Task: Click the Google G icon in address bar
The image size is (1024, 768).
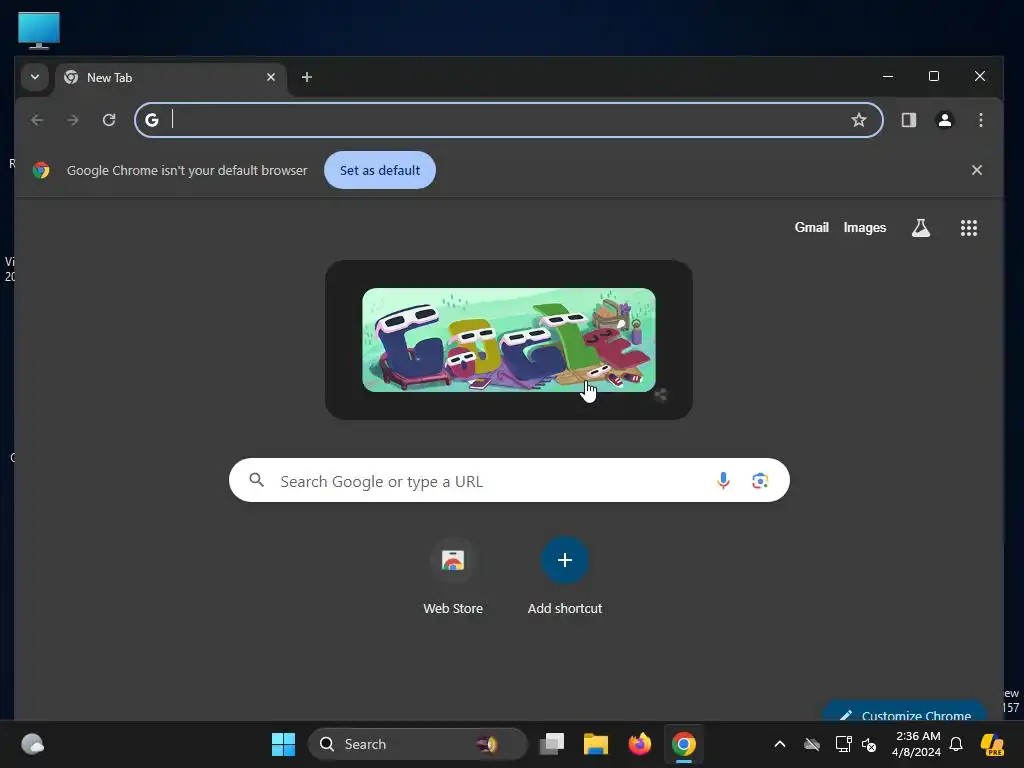Action: pos(152,120)
